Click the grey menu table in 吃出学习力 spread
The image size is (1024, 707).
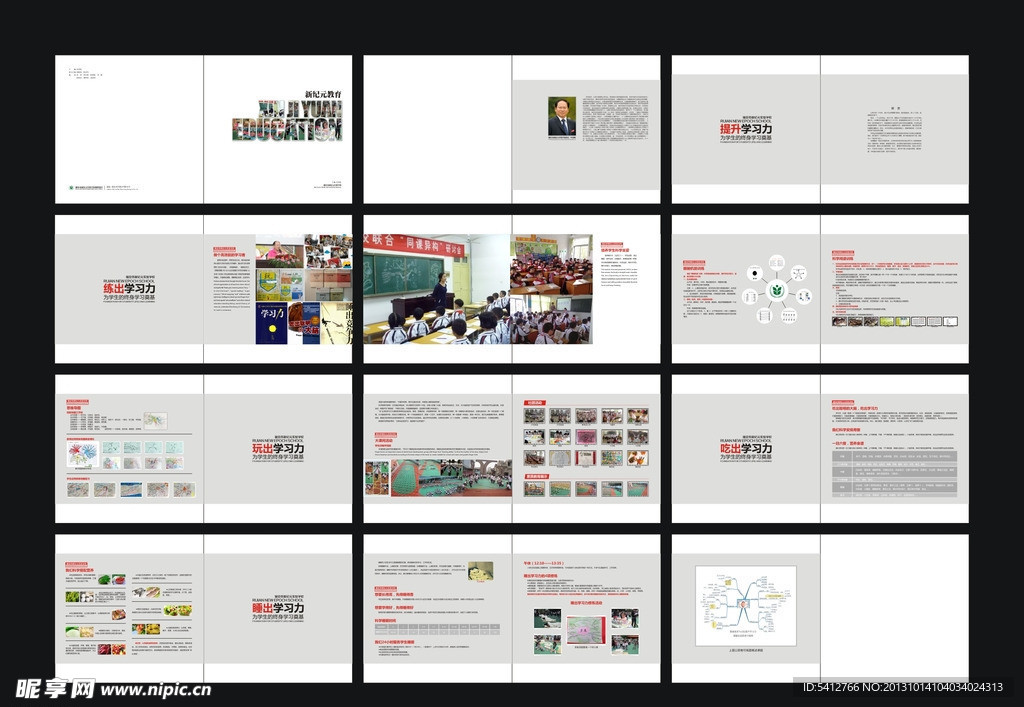coord(895,474)
